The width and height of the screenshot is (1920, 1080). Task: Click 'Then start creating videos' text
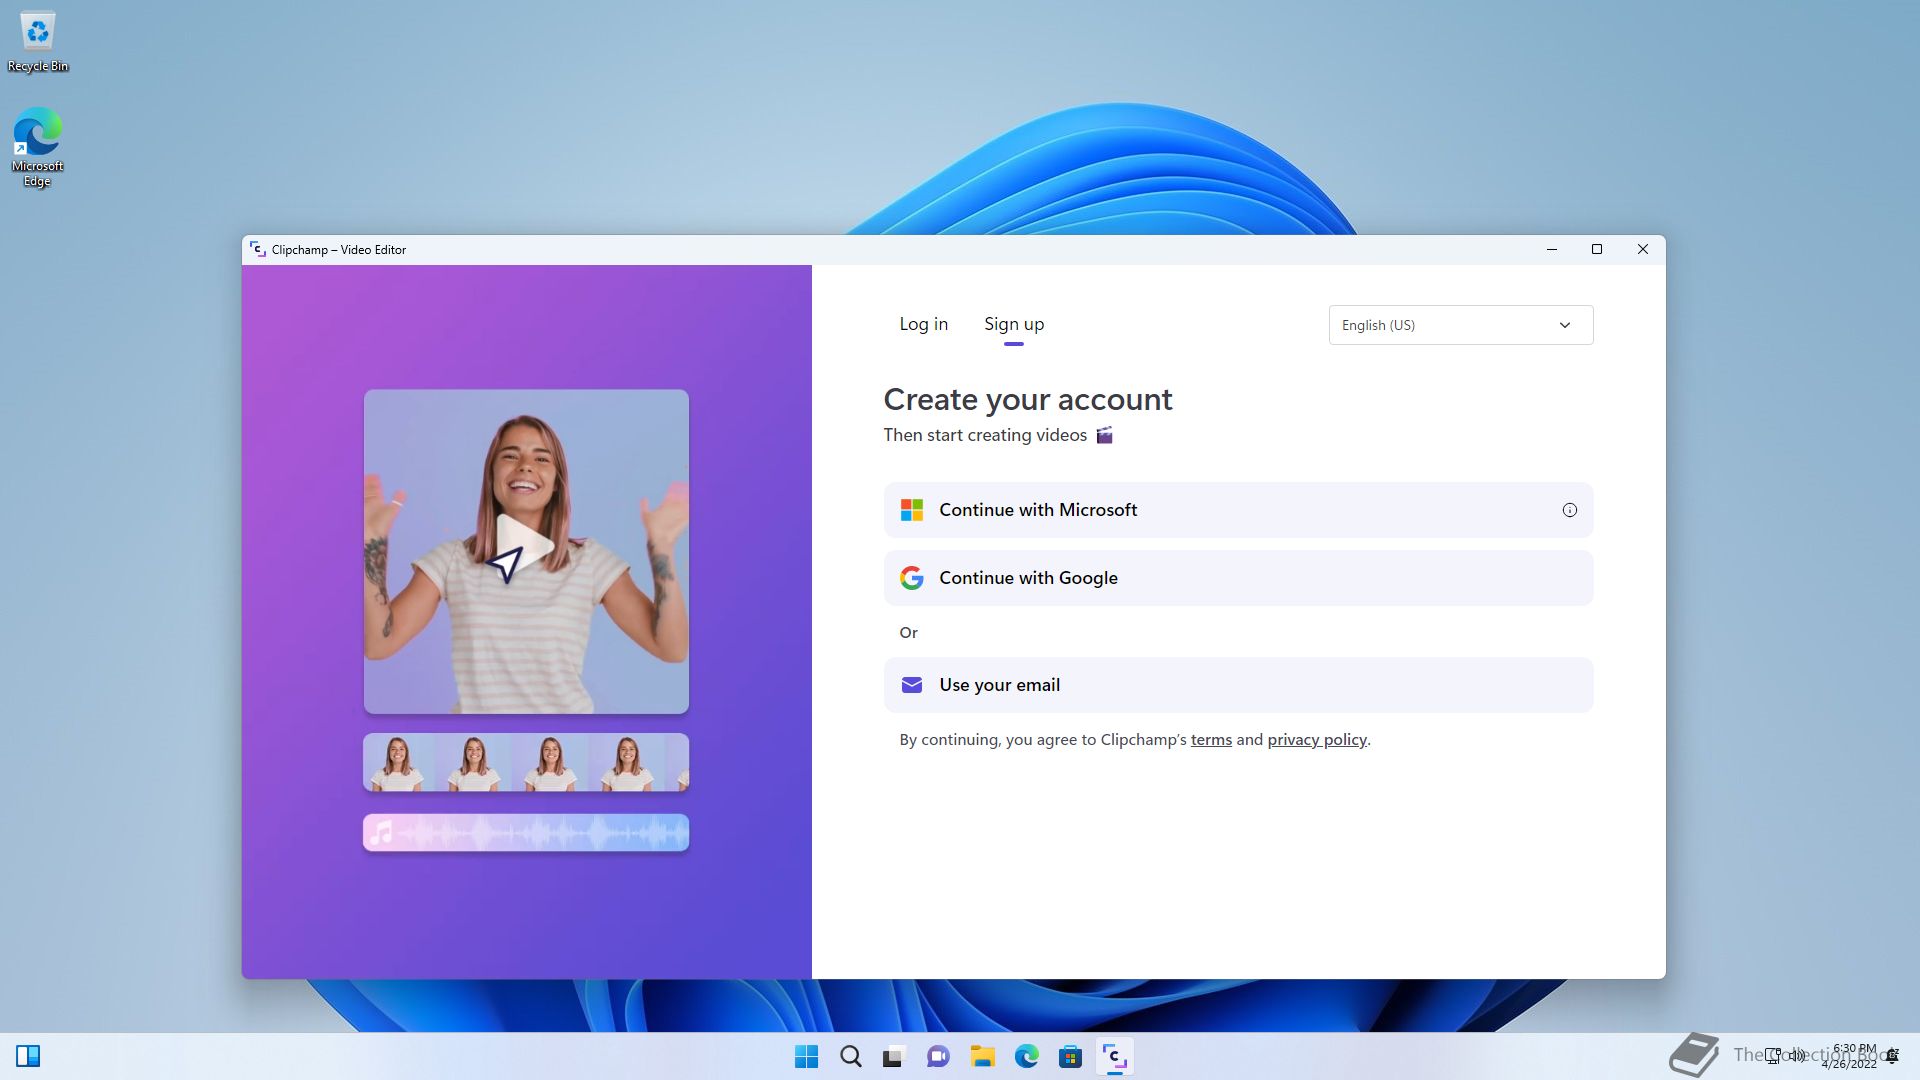(x=985, y=435)
